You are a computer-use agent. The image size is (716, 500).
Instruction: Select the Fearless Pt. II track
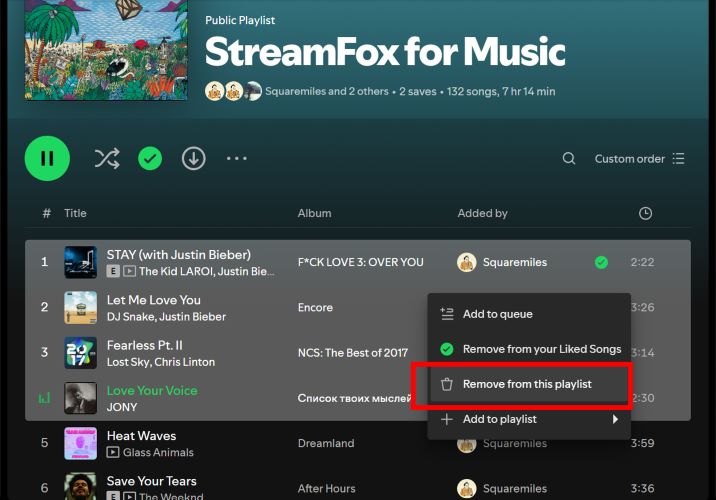(x=144, y=345)
